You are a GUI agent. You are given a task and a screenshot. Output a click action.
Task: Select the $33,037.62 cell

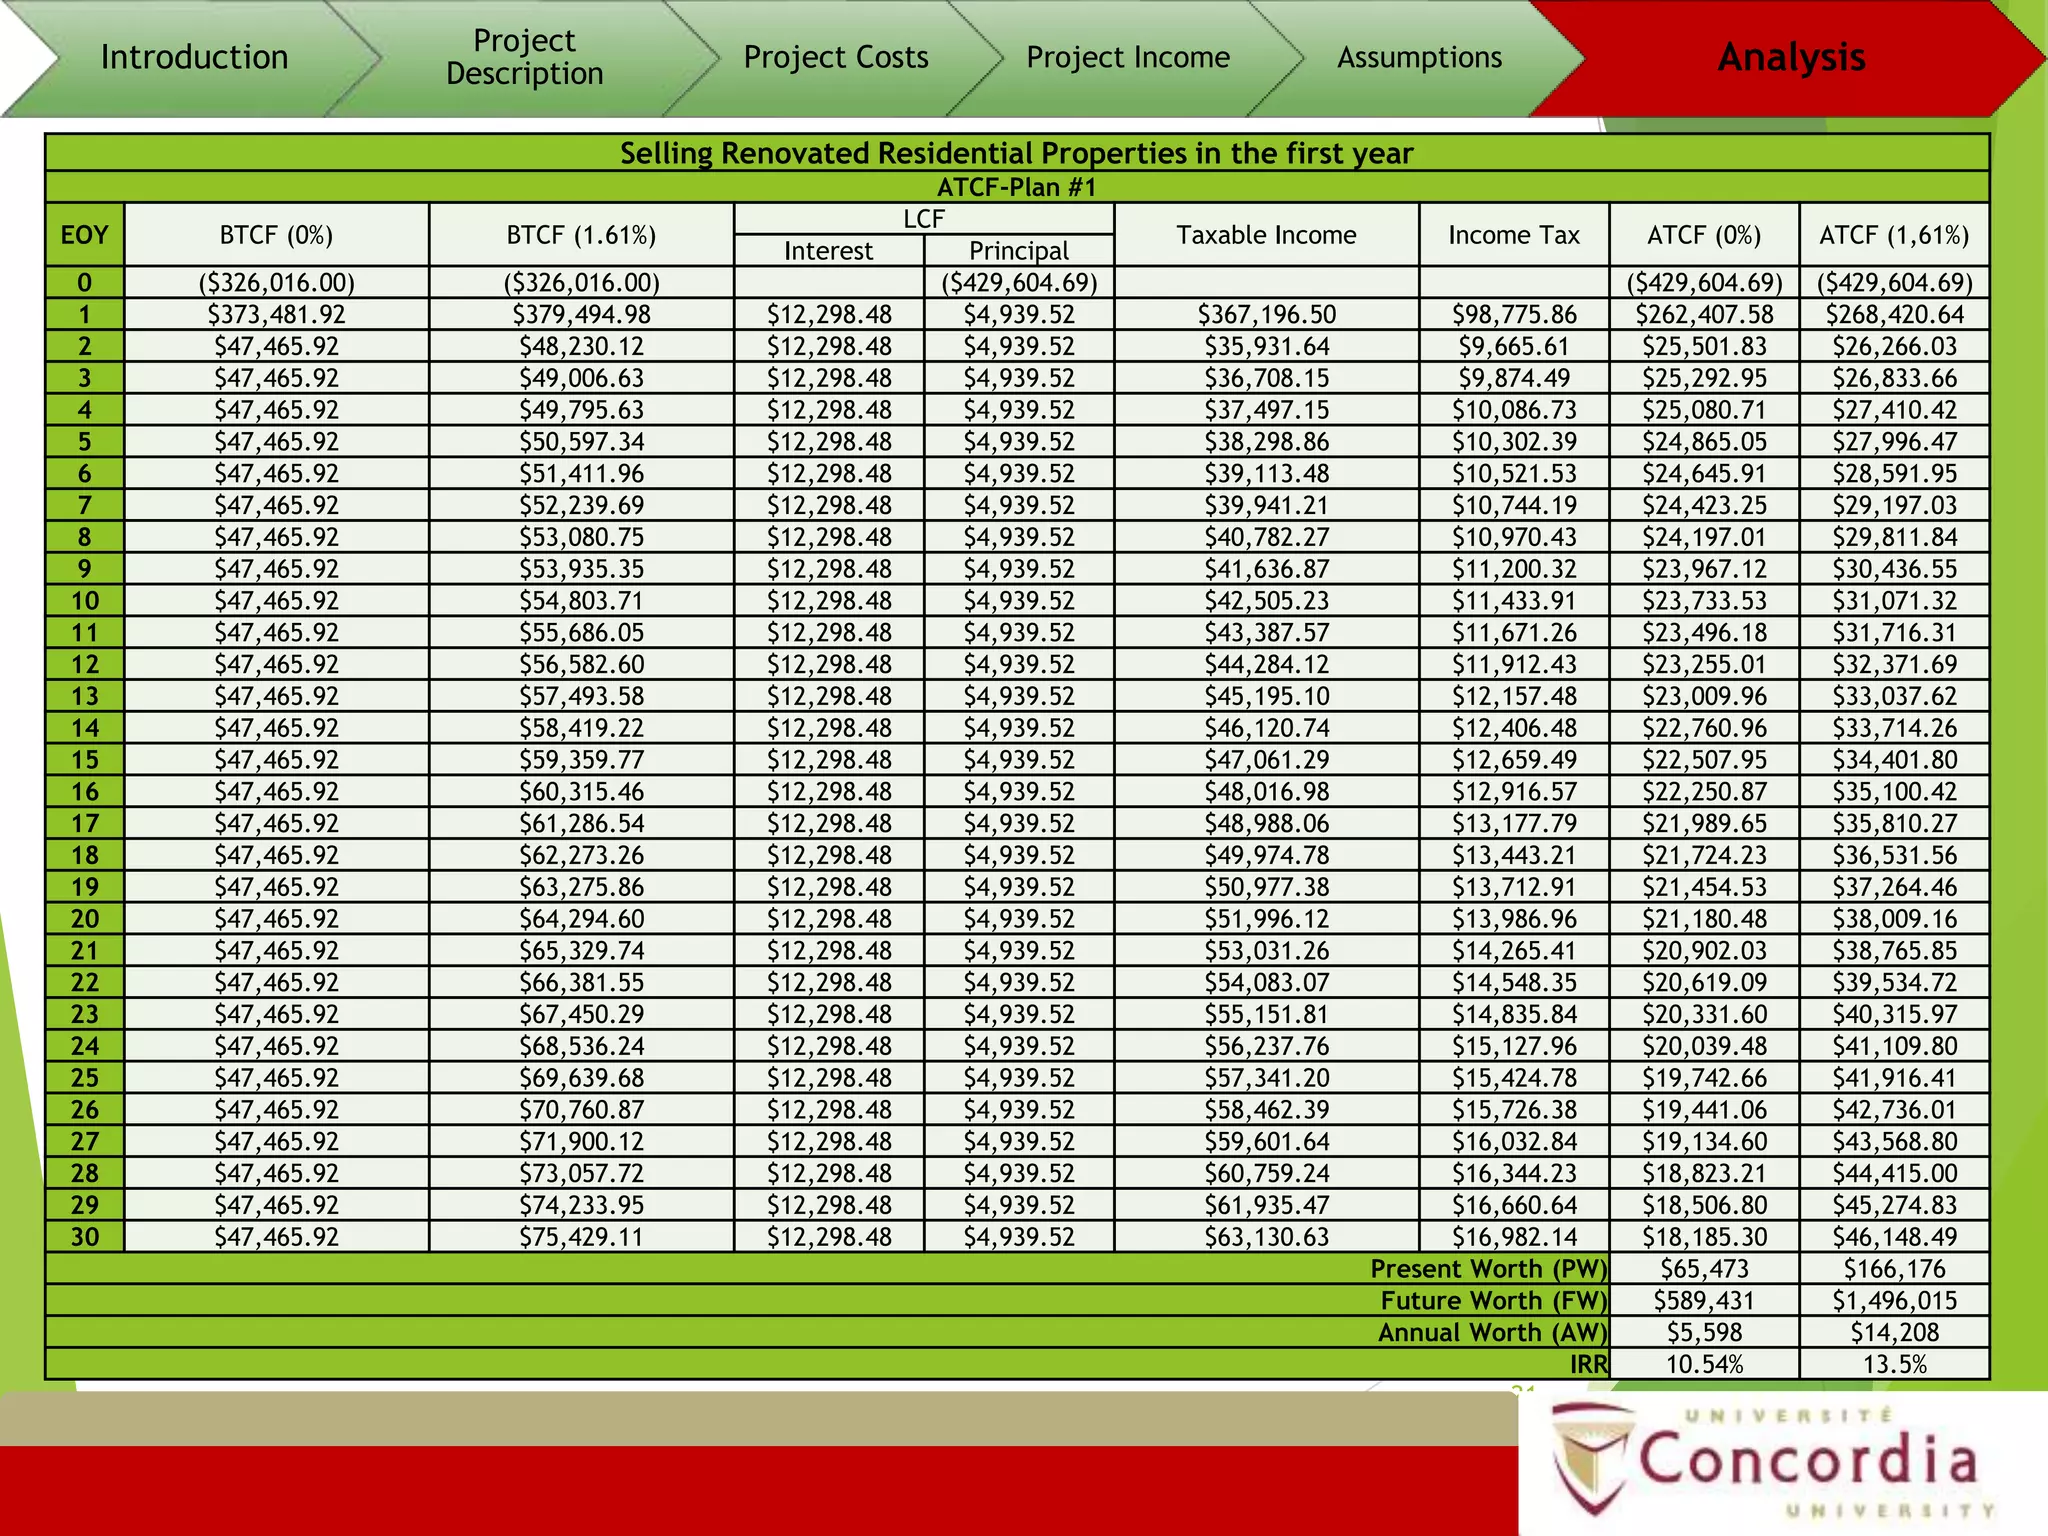(1894, 696)
